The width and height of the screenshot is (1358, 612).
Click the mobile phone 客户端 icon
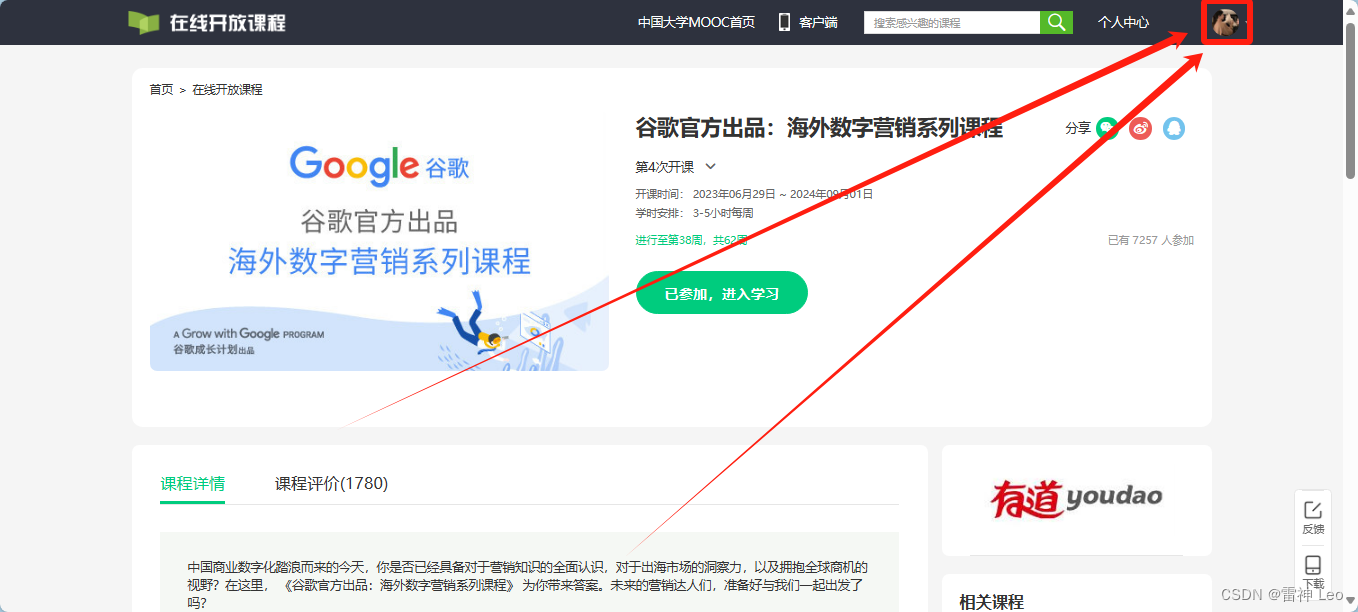pyautogui.click(x=785, y=22)
